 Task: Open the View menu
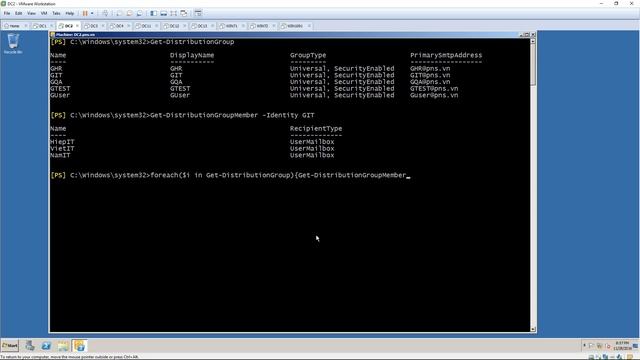pos(31,13)
